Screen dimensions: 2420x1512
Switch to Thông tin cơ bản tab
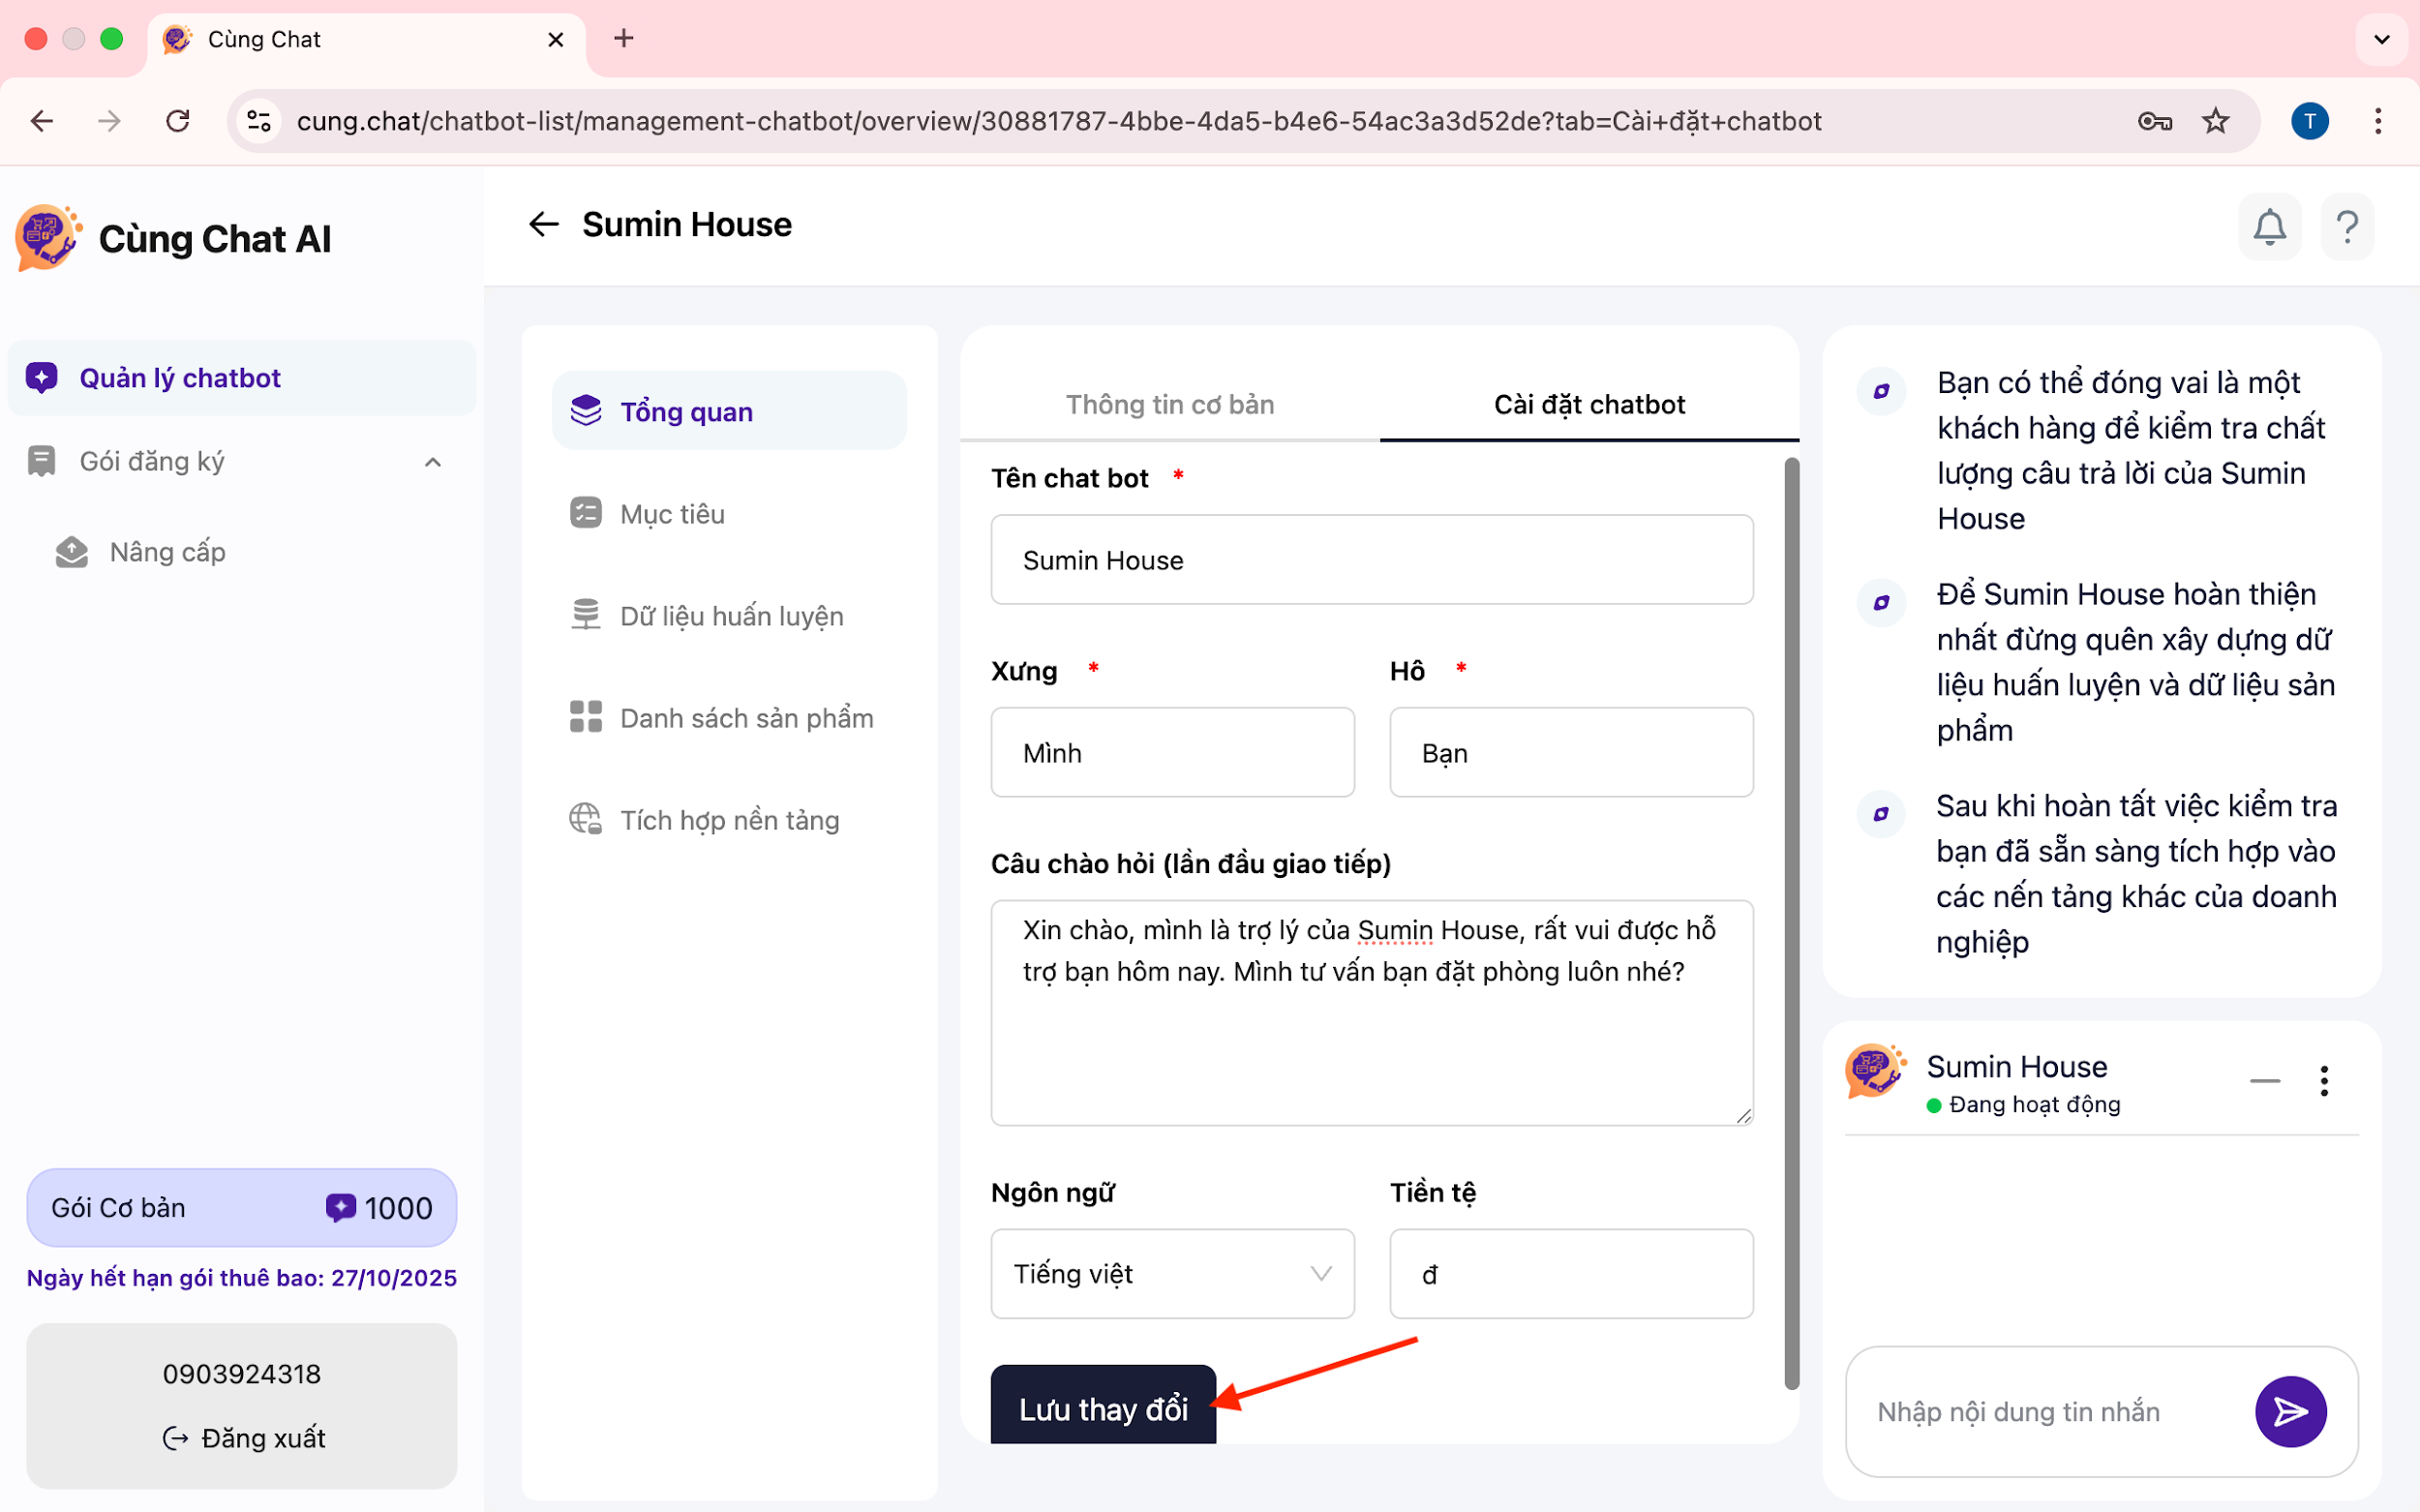pyautogui.click(x=1169, y=404)
